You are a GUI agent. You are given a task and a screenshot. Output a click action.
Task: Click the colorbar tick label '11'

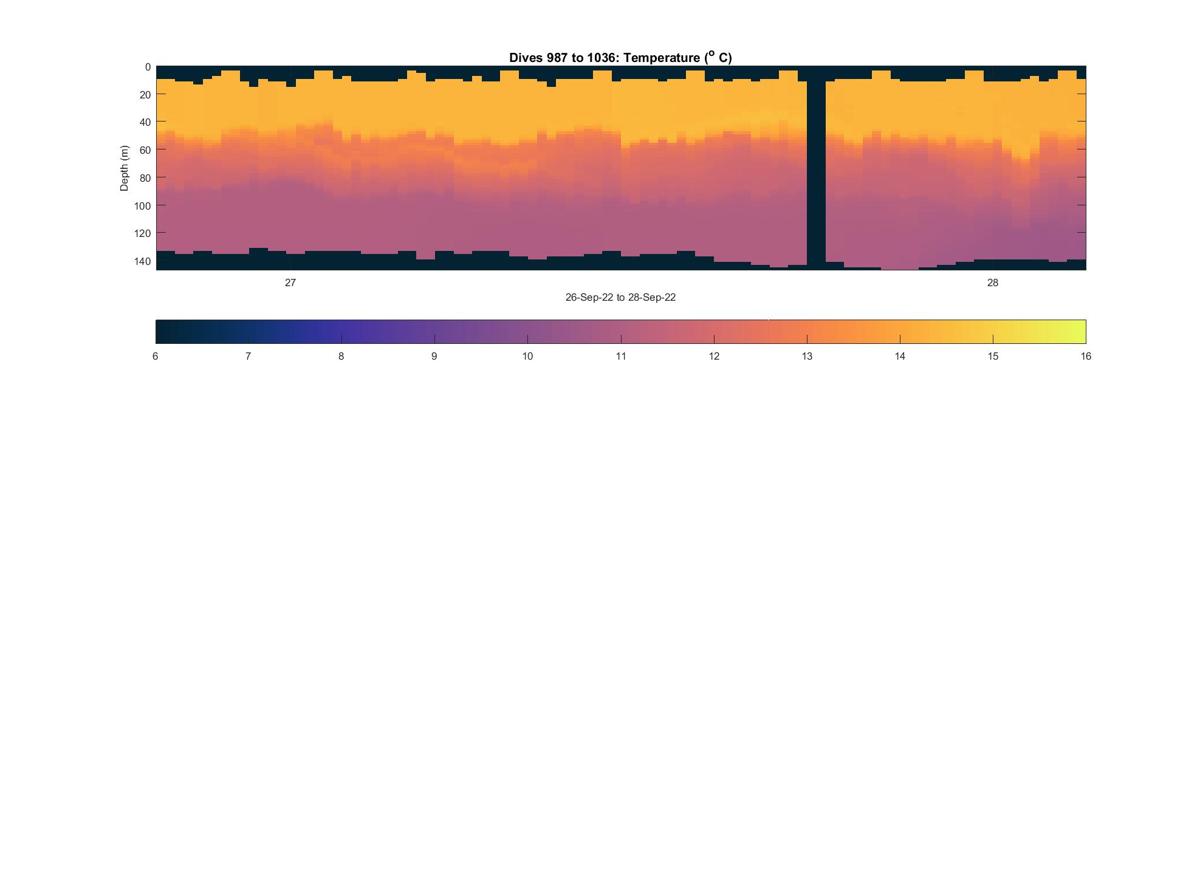(x=621, y=356)
